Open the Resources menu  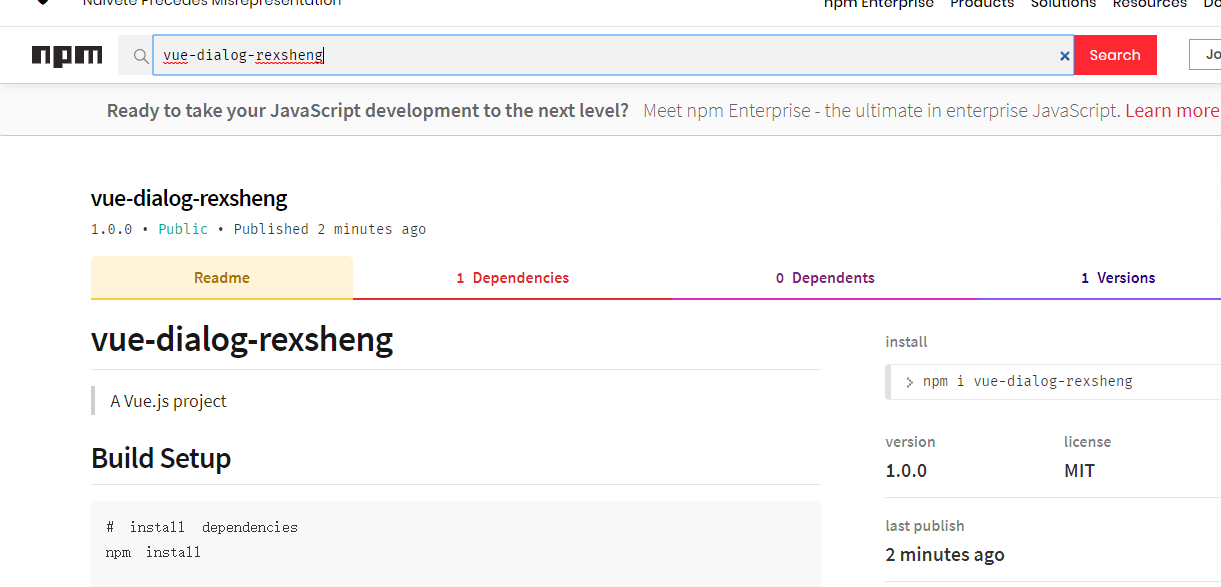tap(1150, 4)
